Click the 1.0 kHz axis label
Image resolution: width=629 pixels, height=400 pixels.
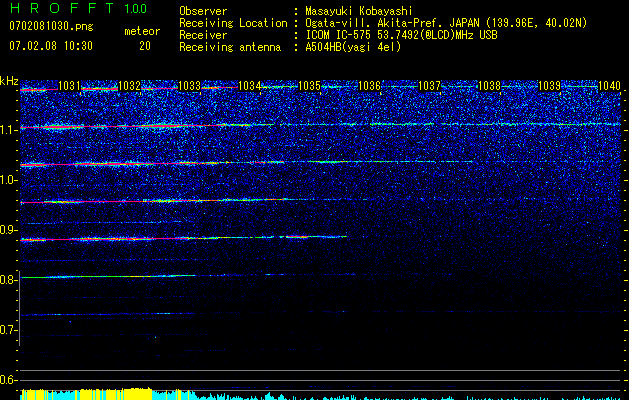8,180
